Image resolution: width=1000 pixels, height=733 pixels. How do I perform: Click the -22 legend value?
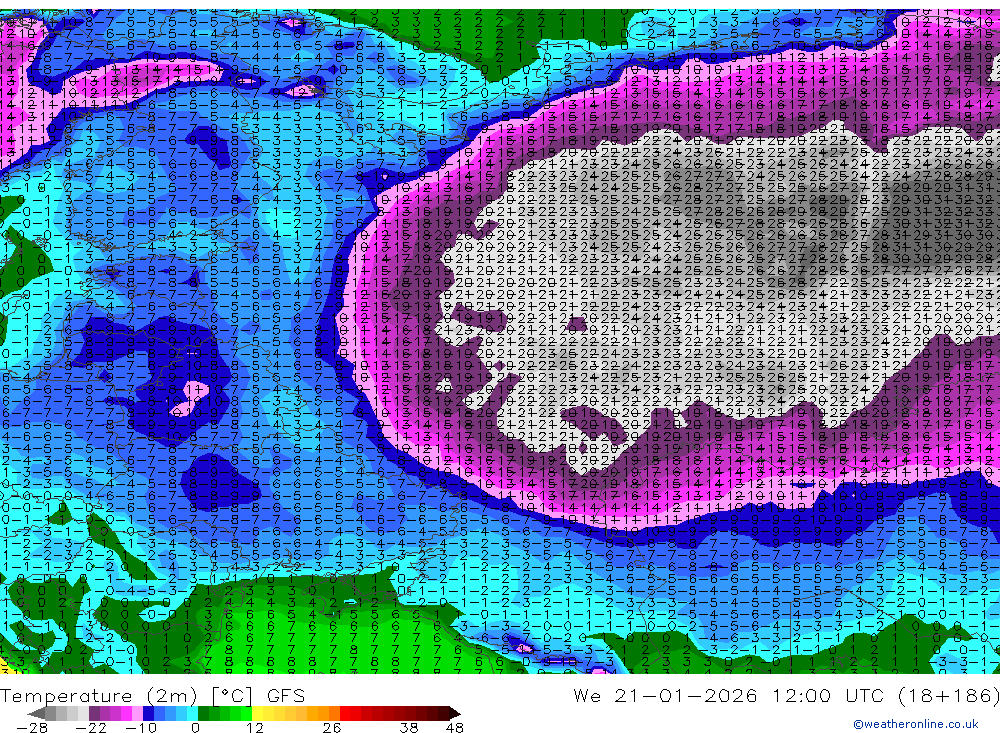click(x=91, y=727)
